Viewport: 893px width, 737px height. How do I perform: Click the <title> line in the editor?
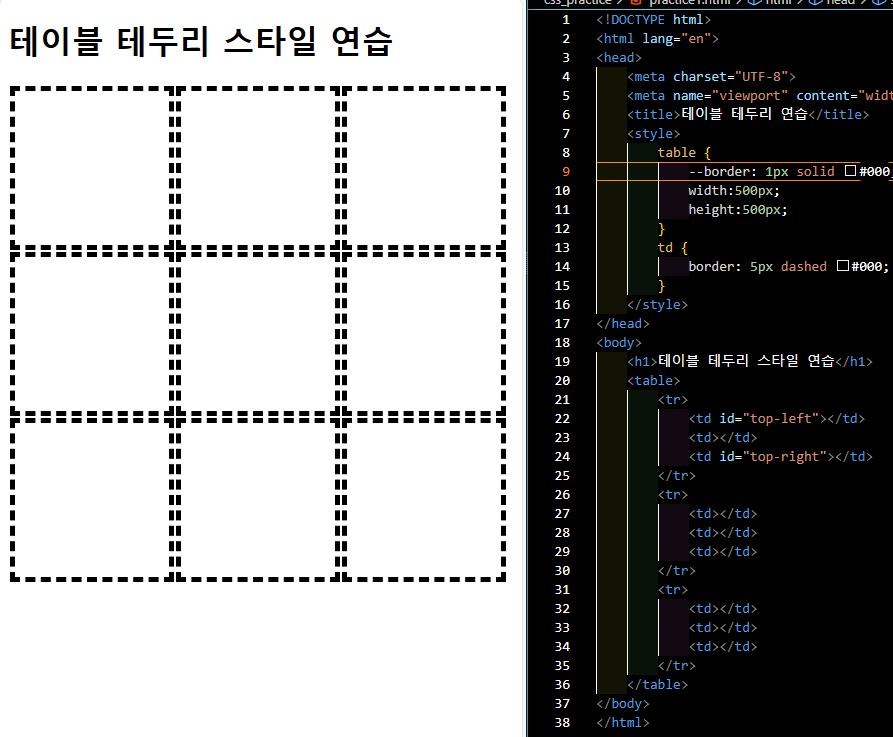748,114
